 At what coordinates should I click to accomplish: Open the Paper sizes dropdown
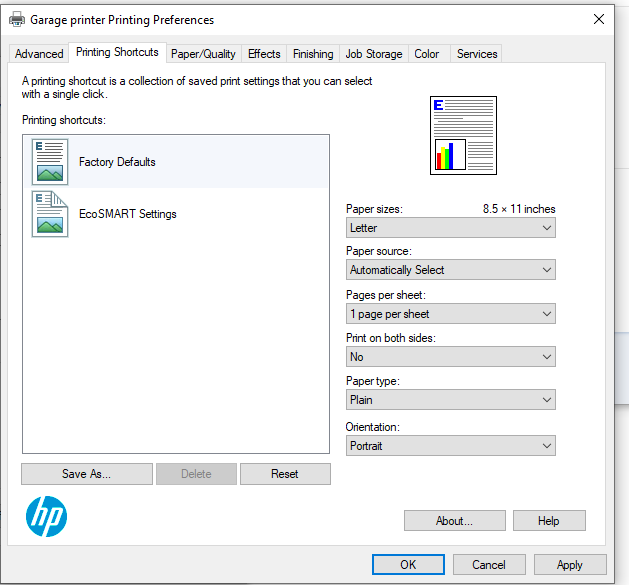pyautogui.click(x=450, y=228)
